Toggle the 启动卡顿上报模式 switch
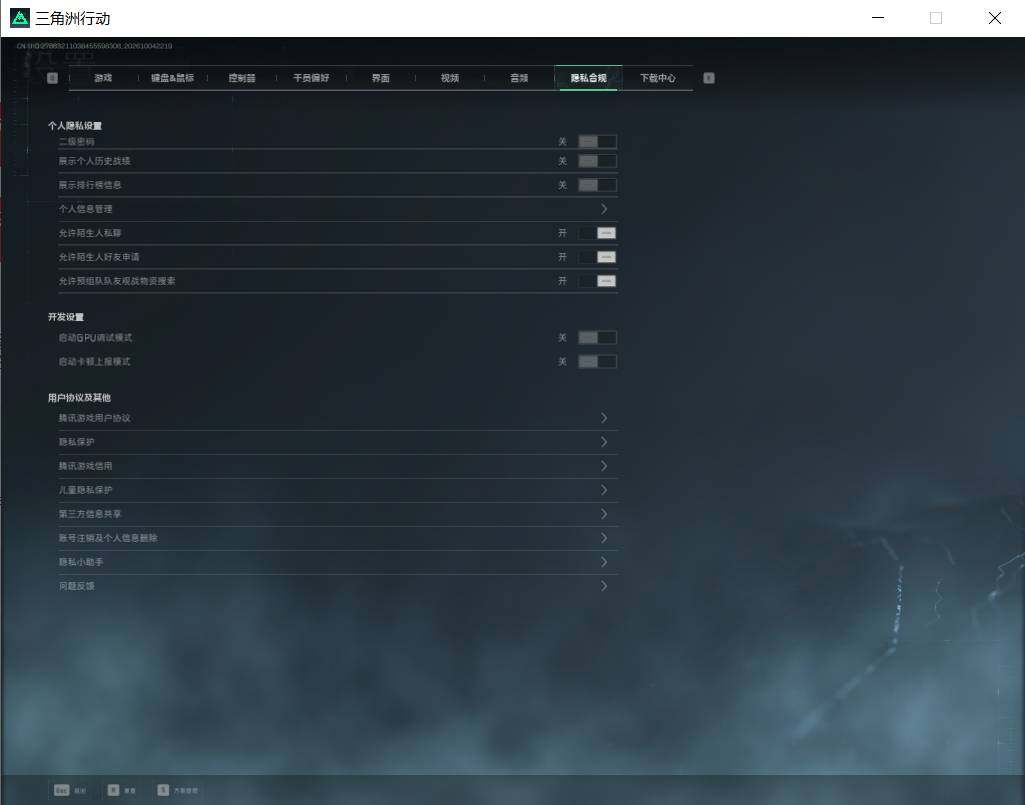The height and width of the screenshot is (805, 1025). [x=597, y=362]
